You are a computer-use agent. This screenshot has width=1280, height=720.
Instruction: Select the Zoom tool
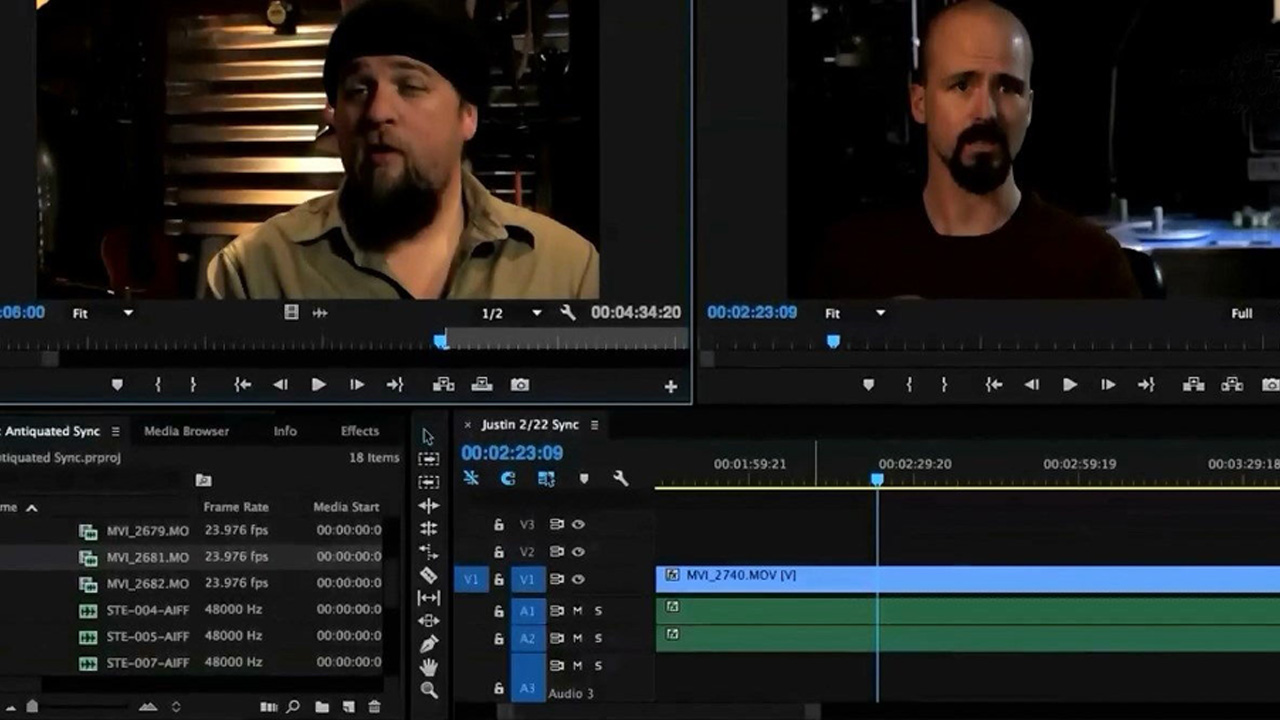(x=429, y=690)
